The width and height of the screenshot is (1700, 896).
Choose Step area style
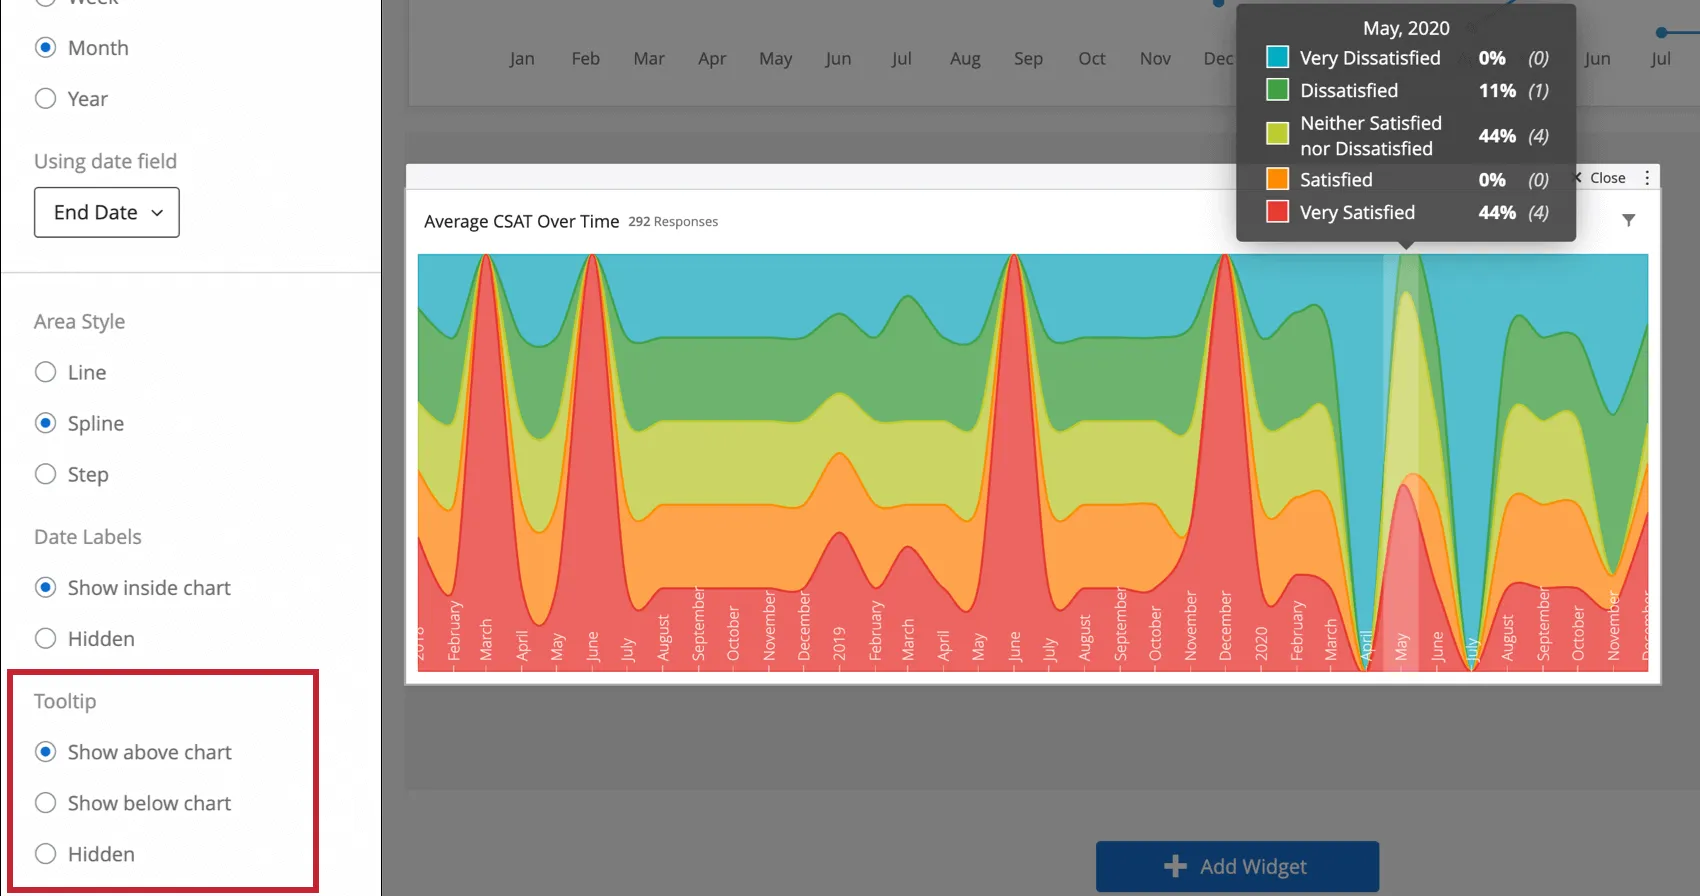(x=45, y=474)
